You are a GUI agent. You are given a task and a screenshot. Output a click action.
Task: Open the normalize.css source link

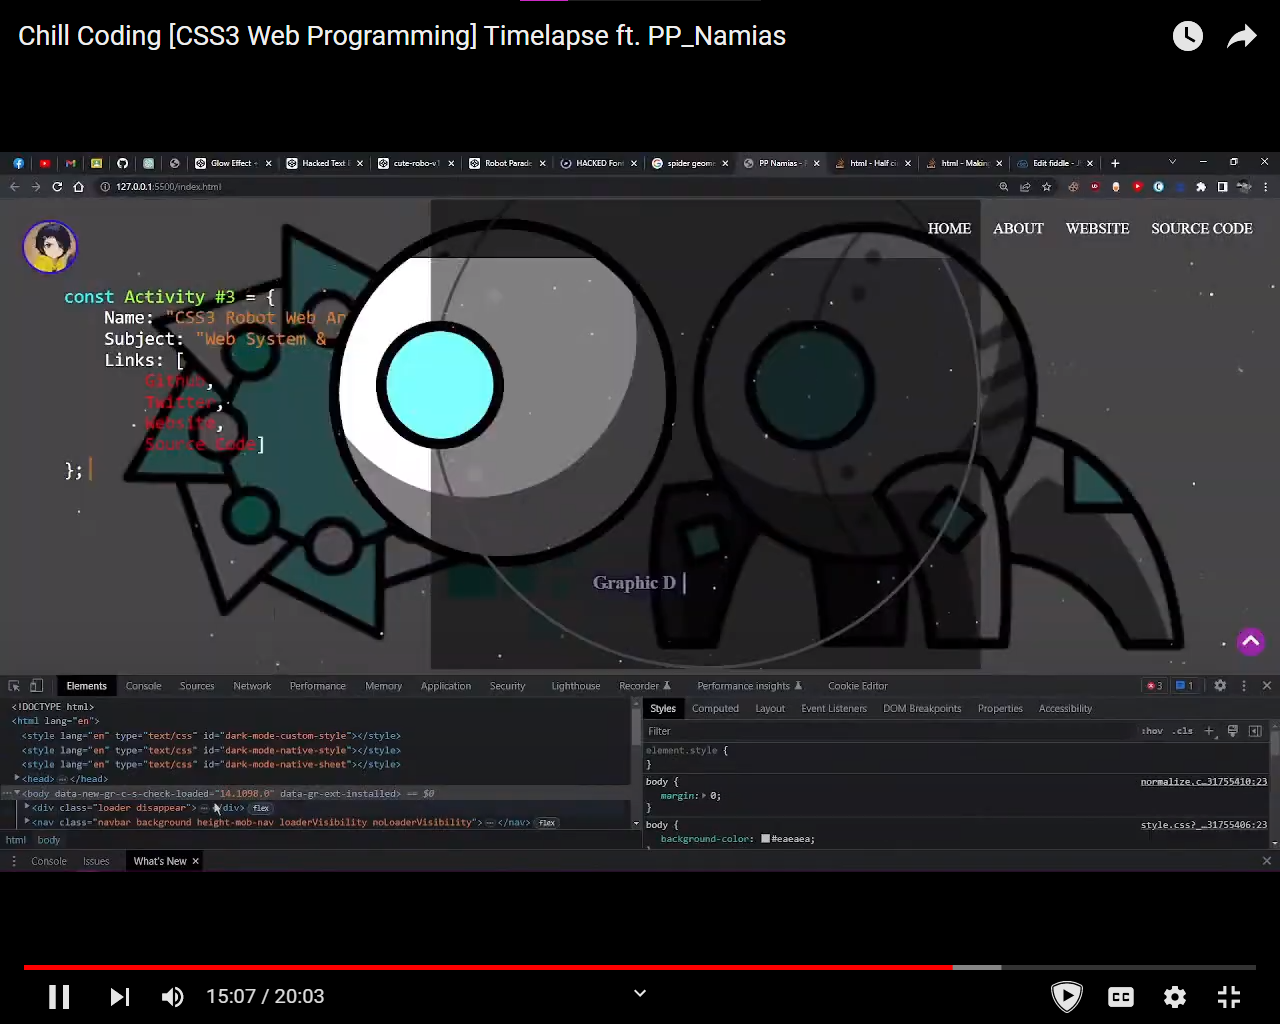pos(1204,782)
